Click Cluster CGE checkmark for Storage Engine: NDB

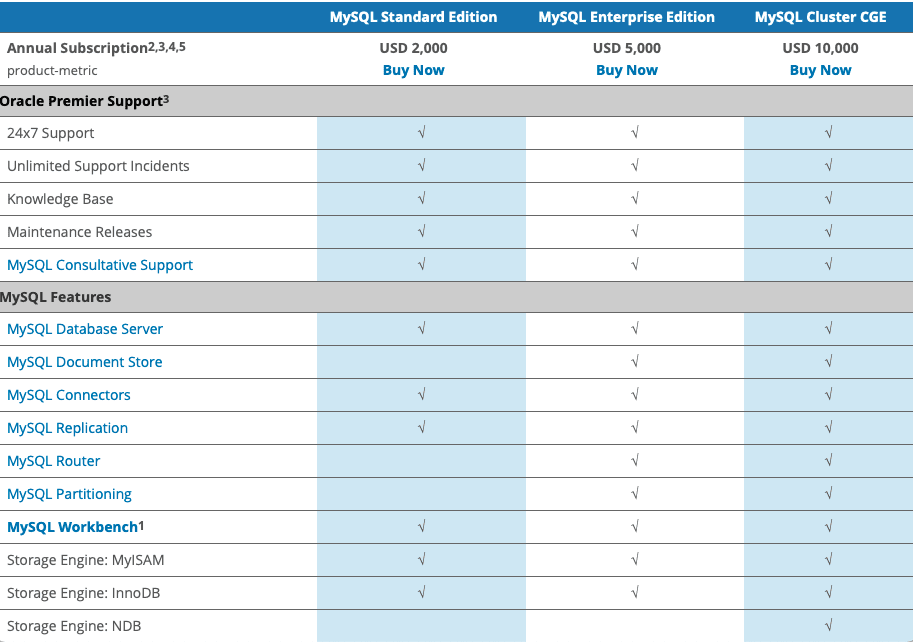tap(829, 626)
